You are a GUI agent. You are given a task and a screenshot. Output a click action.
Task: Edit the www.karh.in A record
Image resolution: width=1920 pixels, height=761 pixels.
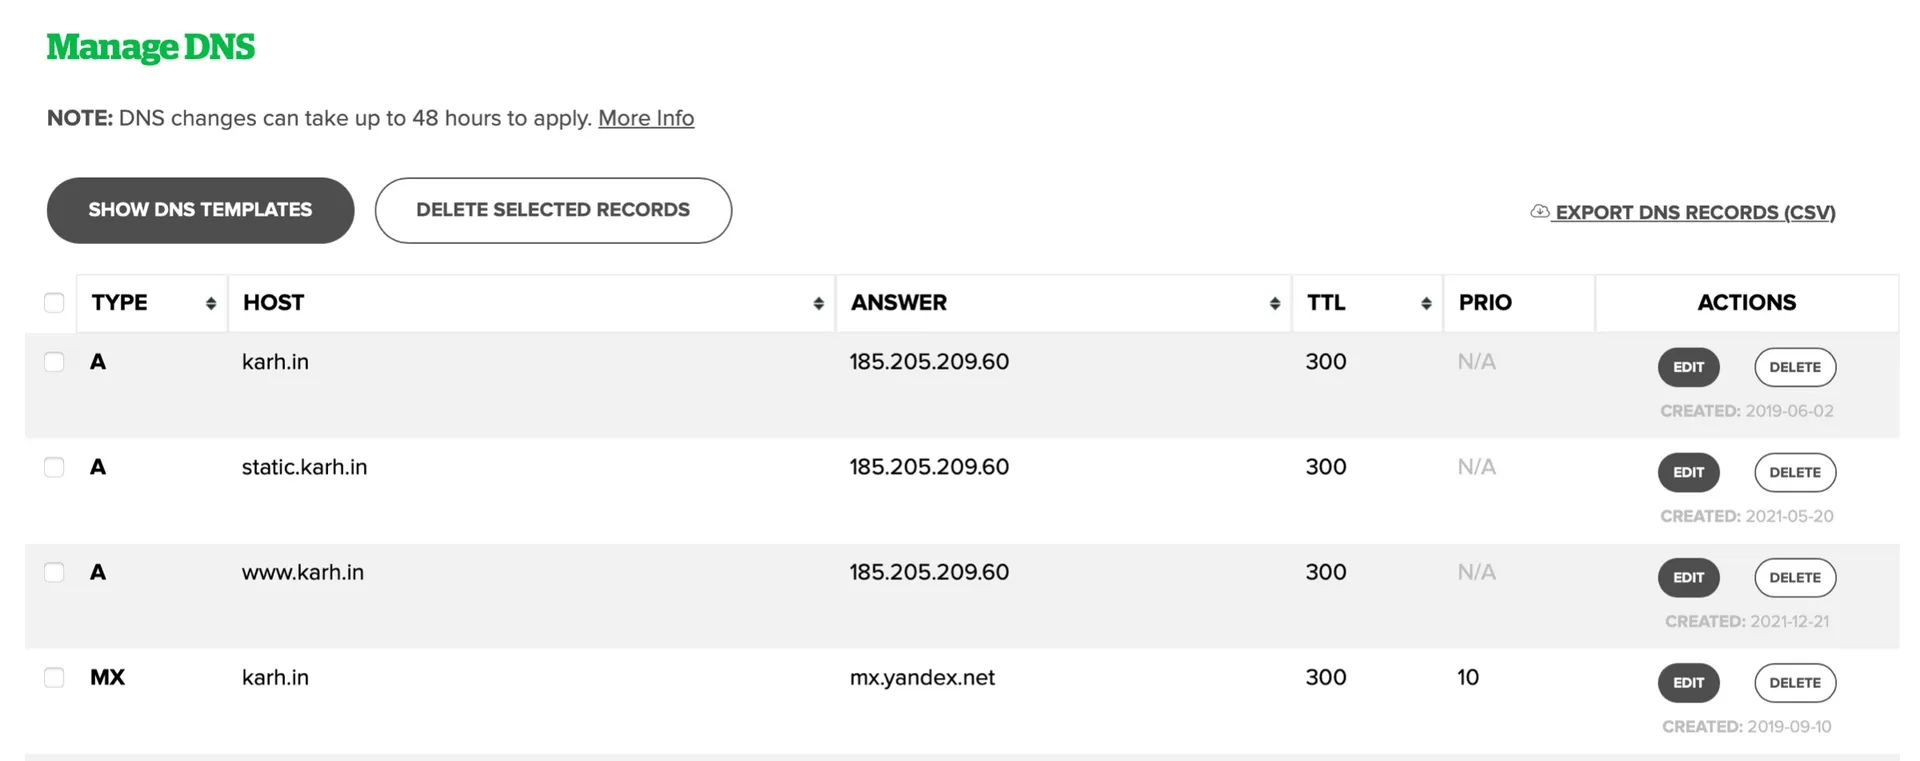[x=1688, y=577]
